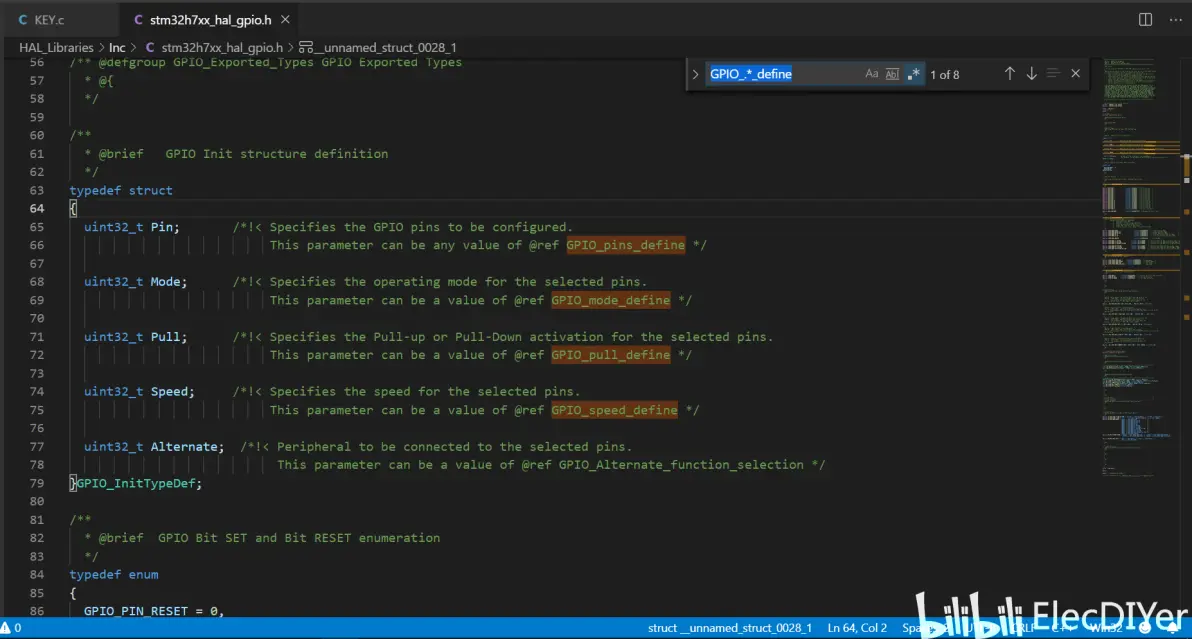Click the minimap code overview
This screenshot has width=1192, height=639.
point(1137,250)
